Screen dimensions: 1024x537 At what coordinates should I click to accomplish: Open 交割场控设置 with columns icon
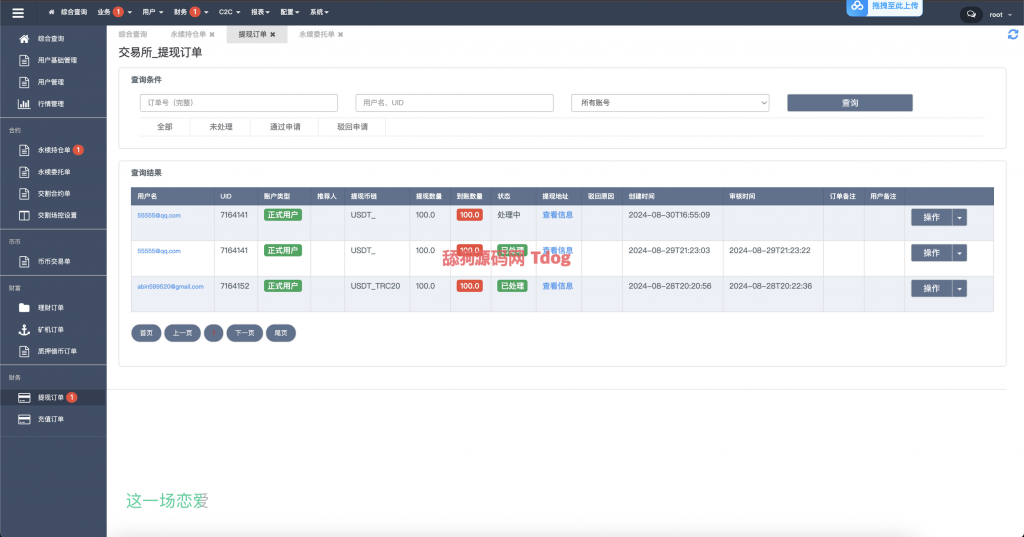pyautogui.click(x=56, y=215)
